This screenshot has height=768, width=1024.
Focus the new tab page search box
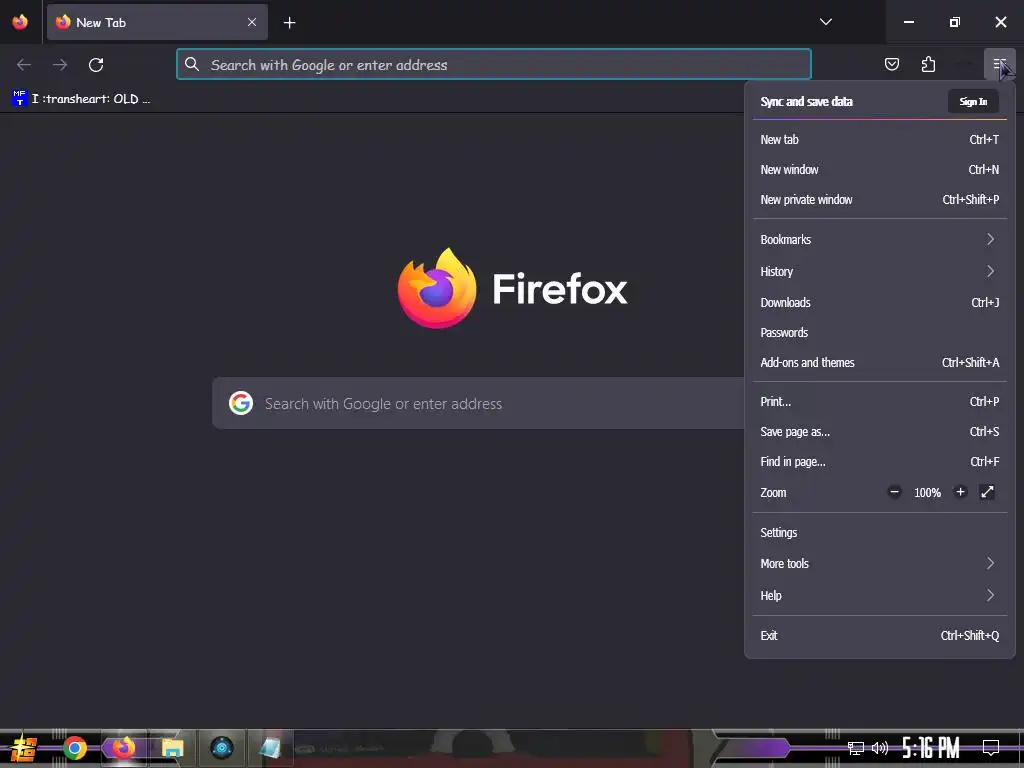pyautogui.click(x=478, y=403)
